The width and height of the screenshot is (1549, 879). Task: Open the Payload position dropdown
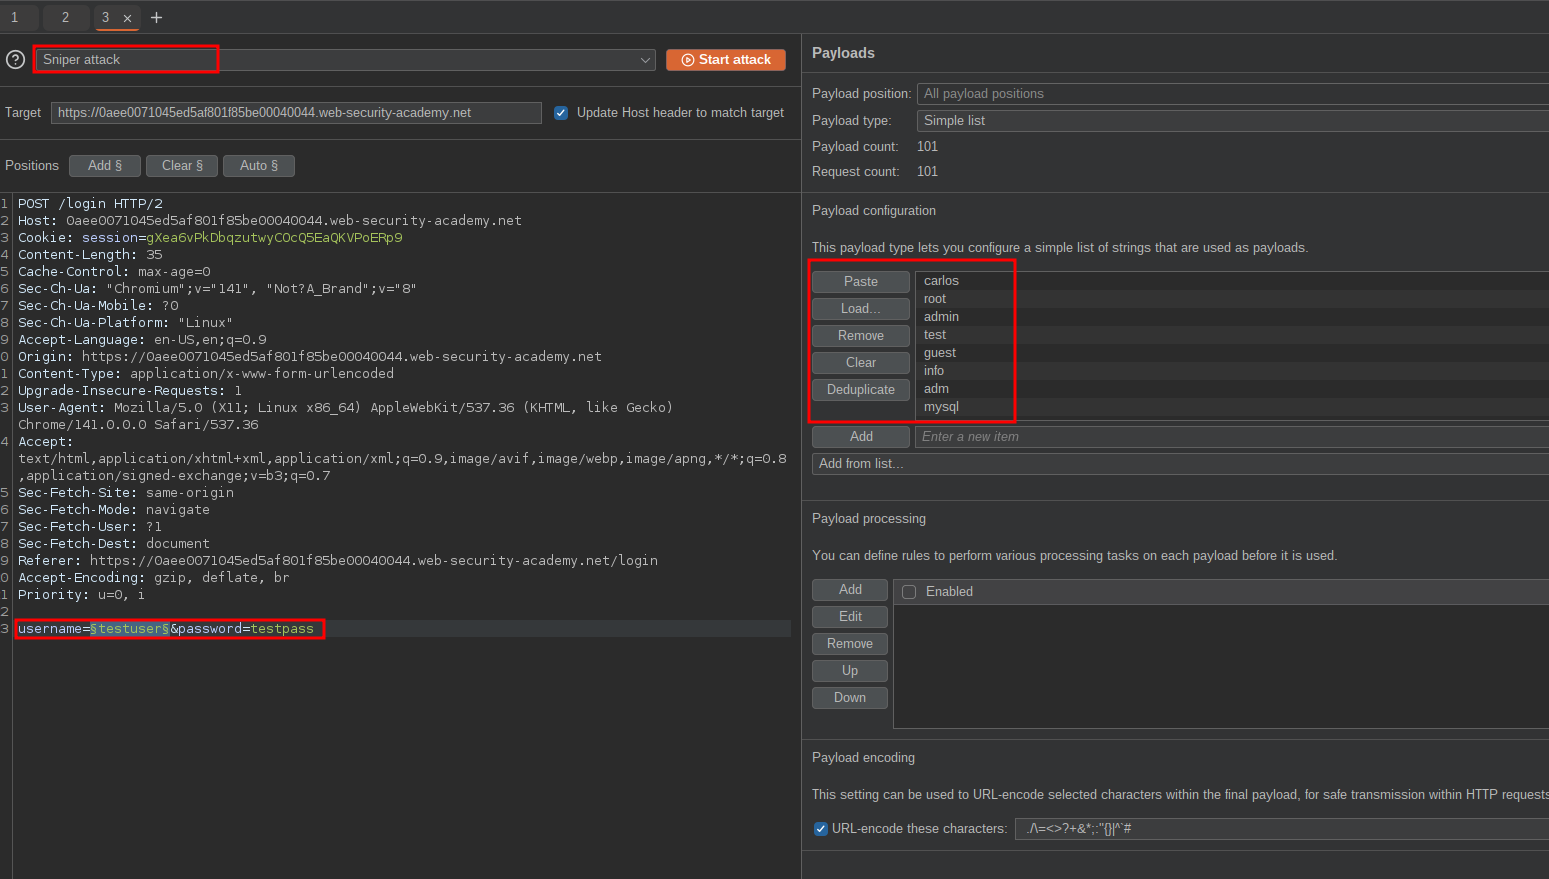click(1230, 94)
